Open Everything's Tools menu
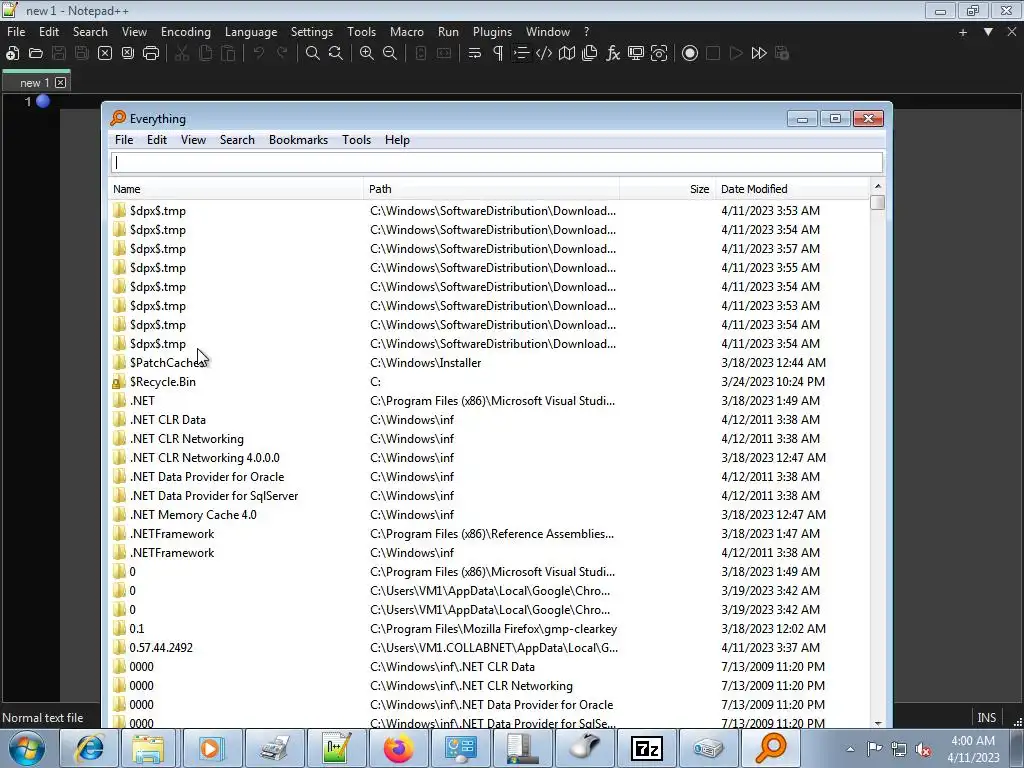Image resolution: width=1024 pixels, height=768 pixels. point(357,140)
